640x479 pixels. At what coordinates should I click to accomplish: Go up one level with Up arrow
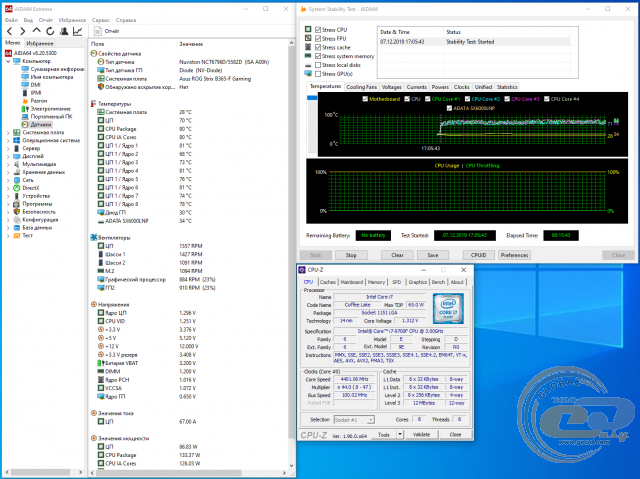(36, 31)
